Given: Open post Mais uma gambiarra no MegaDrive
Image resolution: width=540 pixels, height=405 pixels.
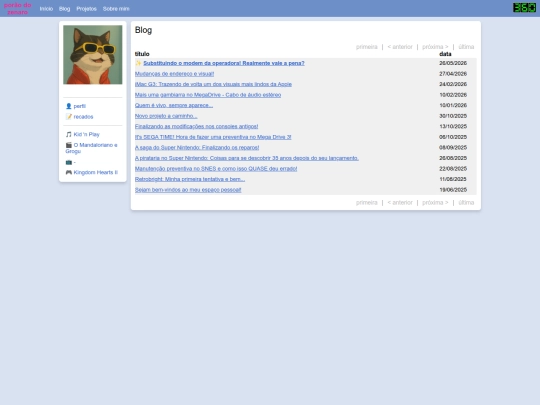Looking at the screenshot, I should 208,95.
